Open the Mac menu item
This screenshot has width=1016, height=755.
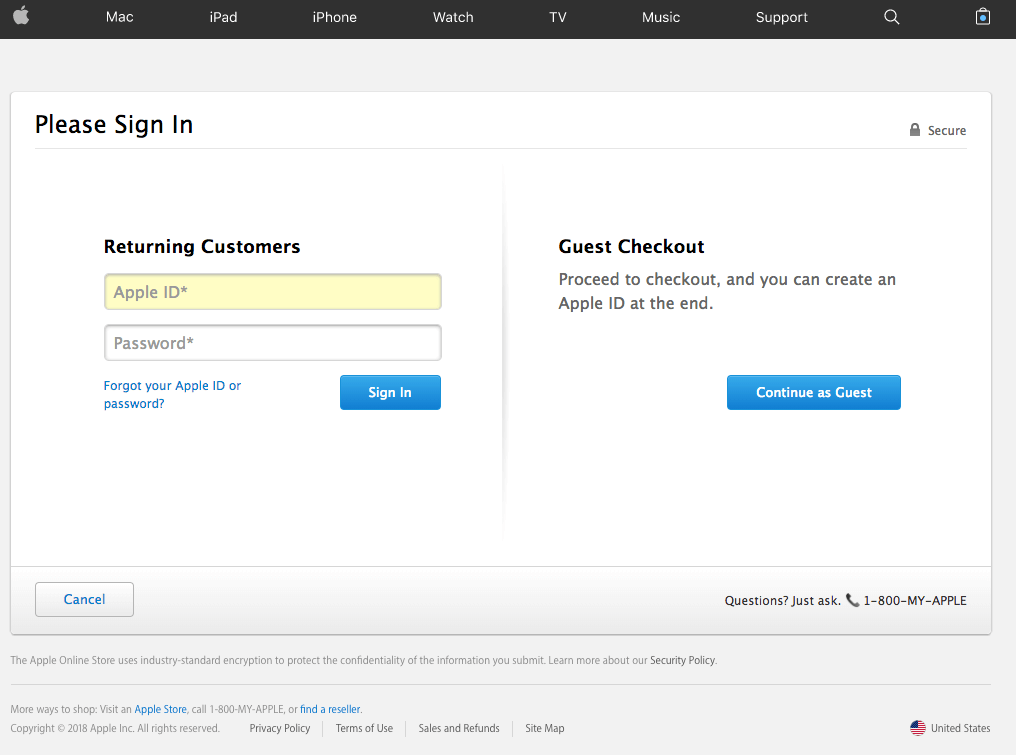(x=120, y=17)
